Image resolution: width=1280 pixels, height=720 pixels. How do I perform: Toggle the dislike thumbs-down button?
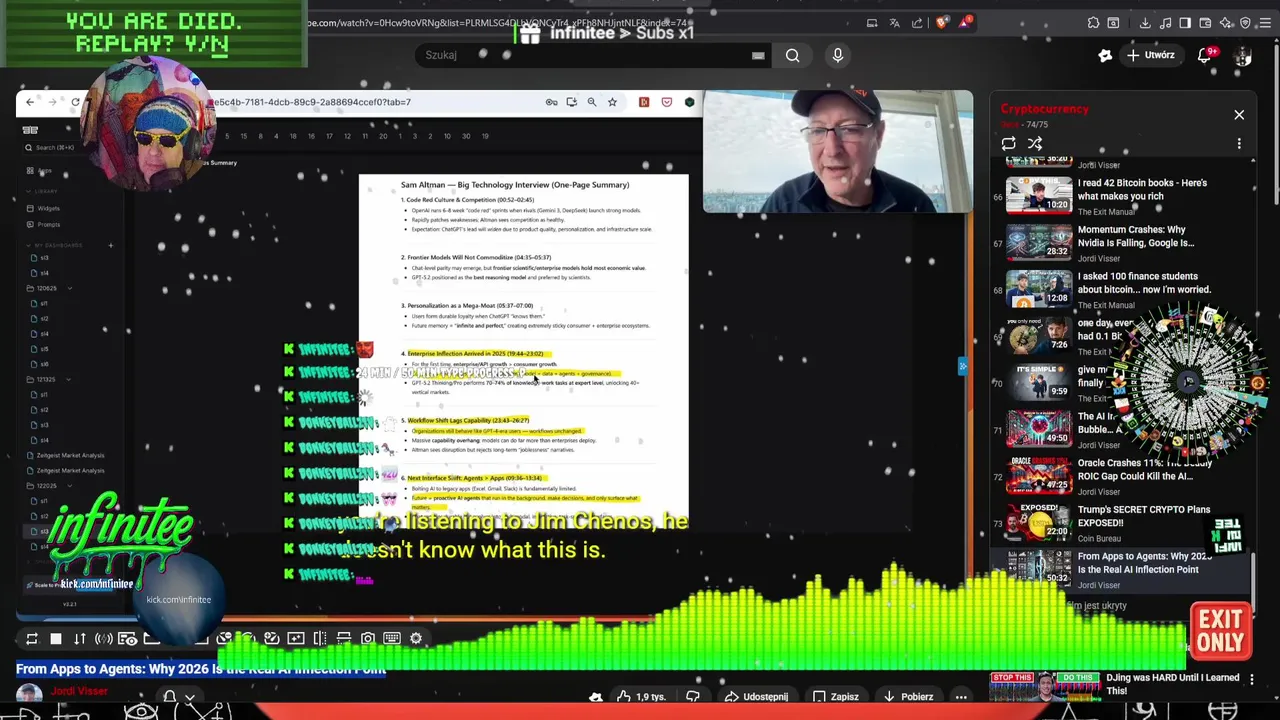[692, 697]
